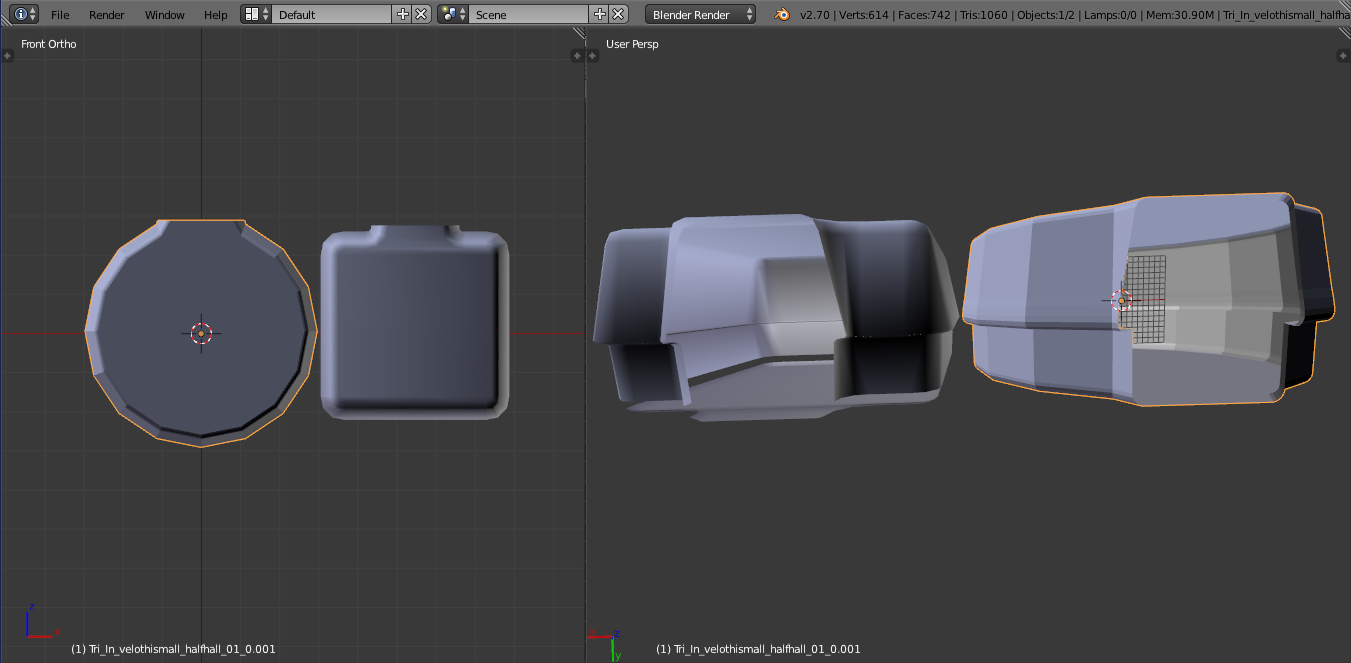Expand the User Persp properties region plus
The width and height of the screenshot is (1351, 663).
tap(1343, 56)
